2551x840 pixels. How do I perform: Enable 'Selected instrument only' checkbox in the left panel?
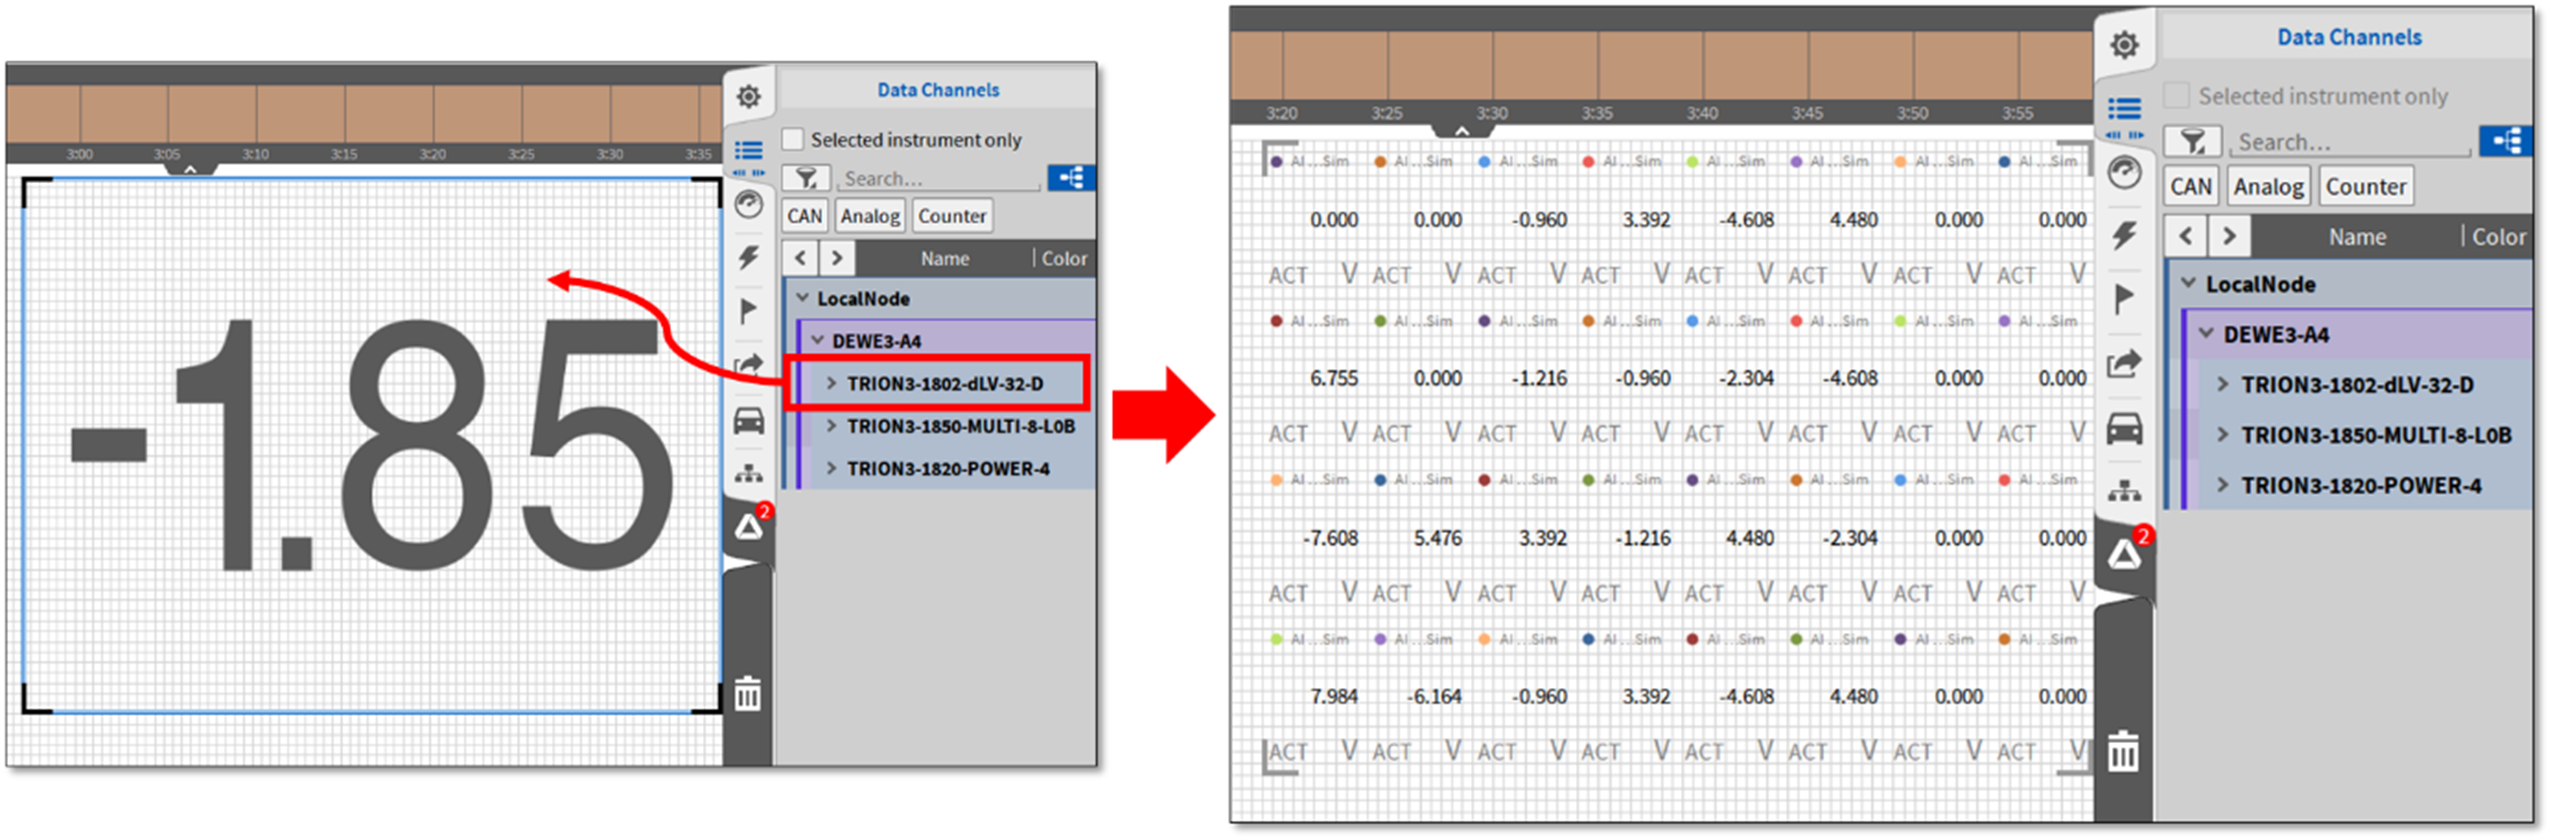[793, 139]
